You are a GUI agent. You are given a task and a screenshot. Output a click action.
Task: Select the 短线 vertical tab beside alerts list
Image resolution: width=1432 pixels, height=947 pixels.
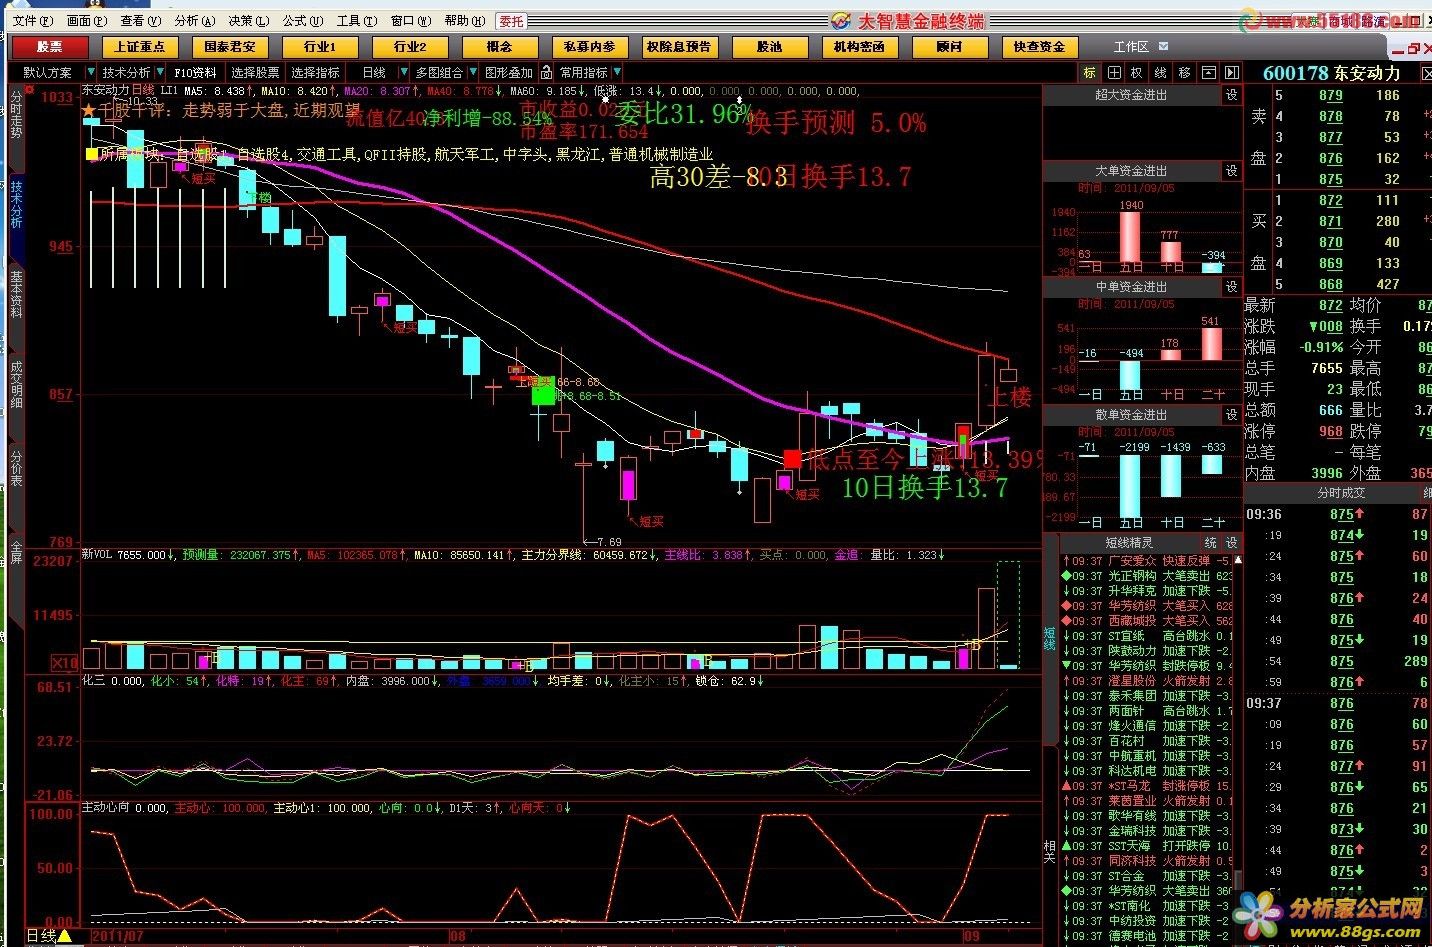click(1049, 639)
